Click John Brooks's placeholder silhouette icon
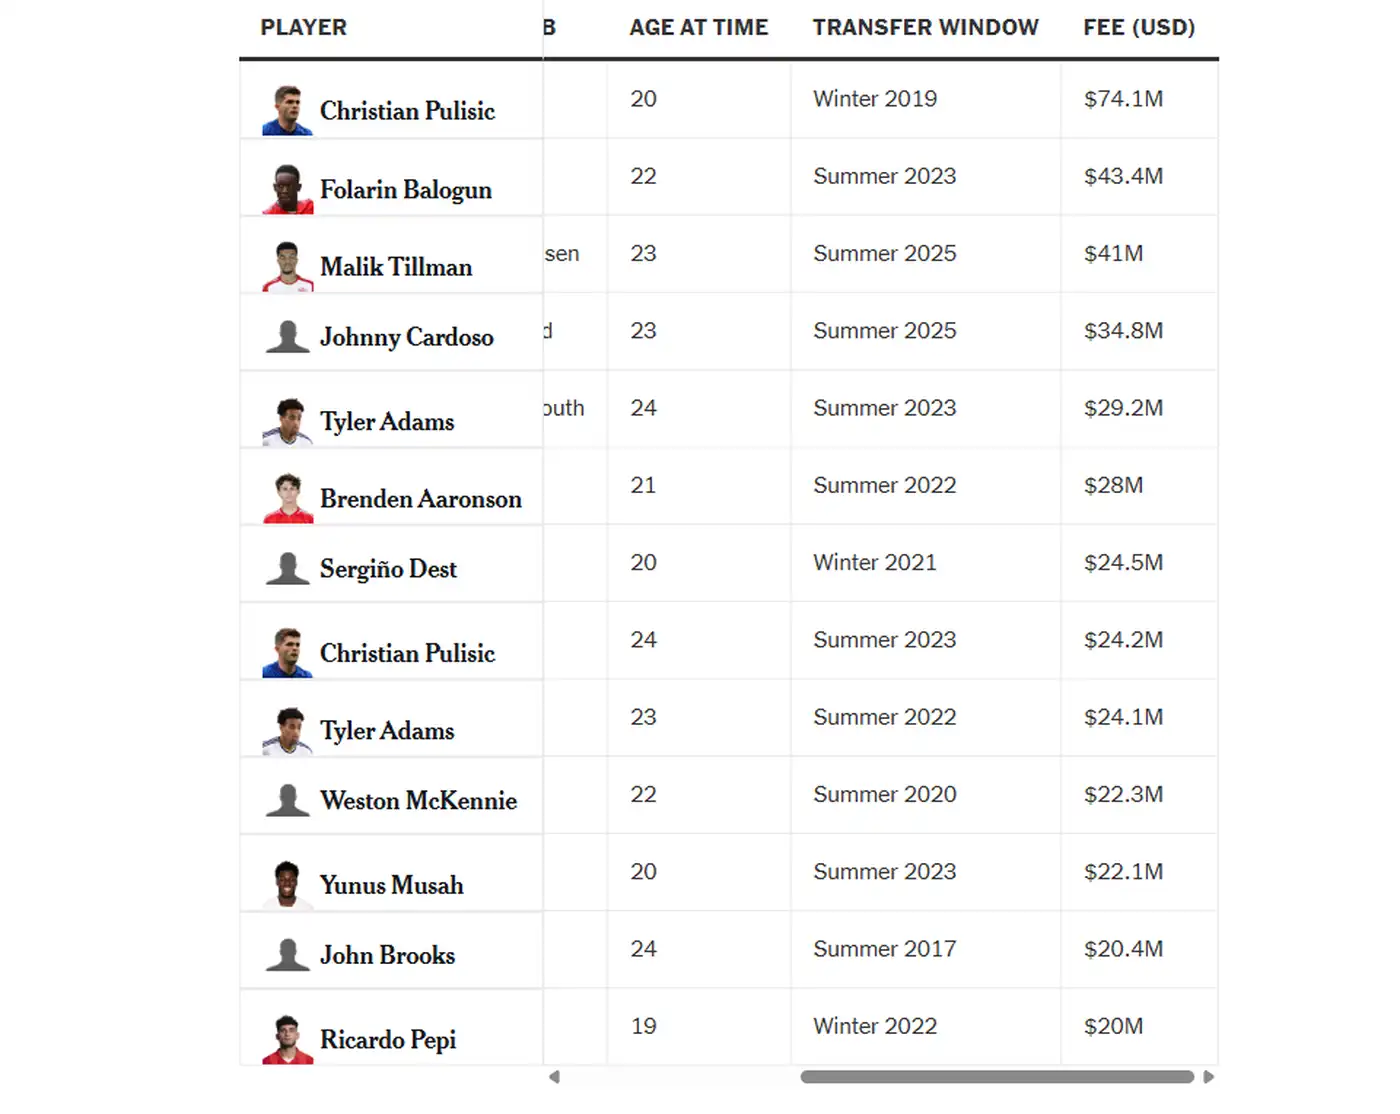Image resolution: width=1400 pixels, height=1114 pixels. pyautogui.click(x=287, y=955)
